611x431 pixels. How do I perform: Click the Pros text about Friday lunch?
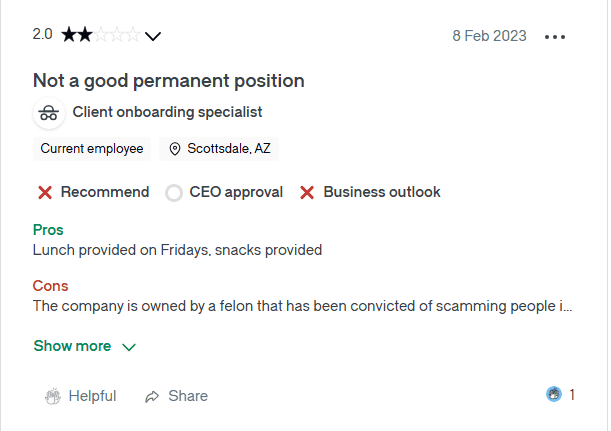tap(177, 250)
